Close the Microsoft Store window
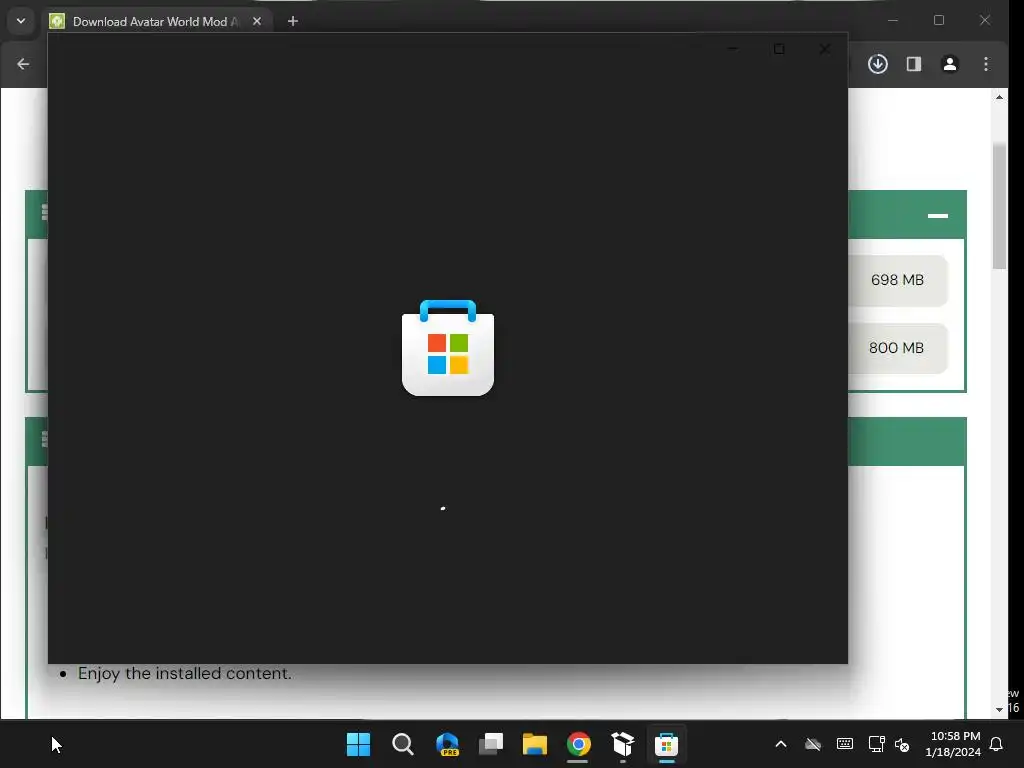 click(x=825, y=49)
